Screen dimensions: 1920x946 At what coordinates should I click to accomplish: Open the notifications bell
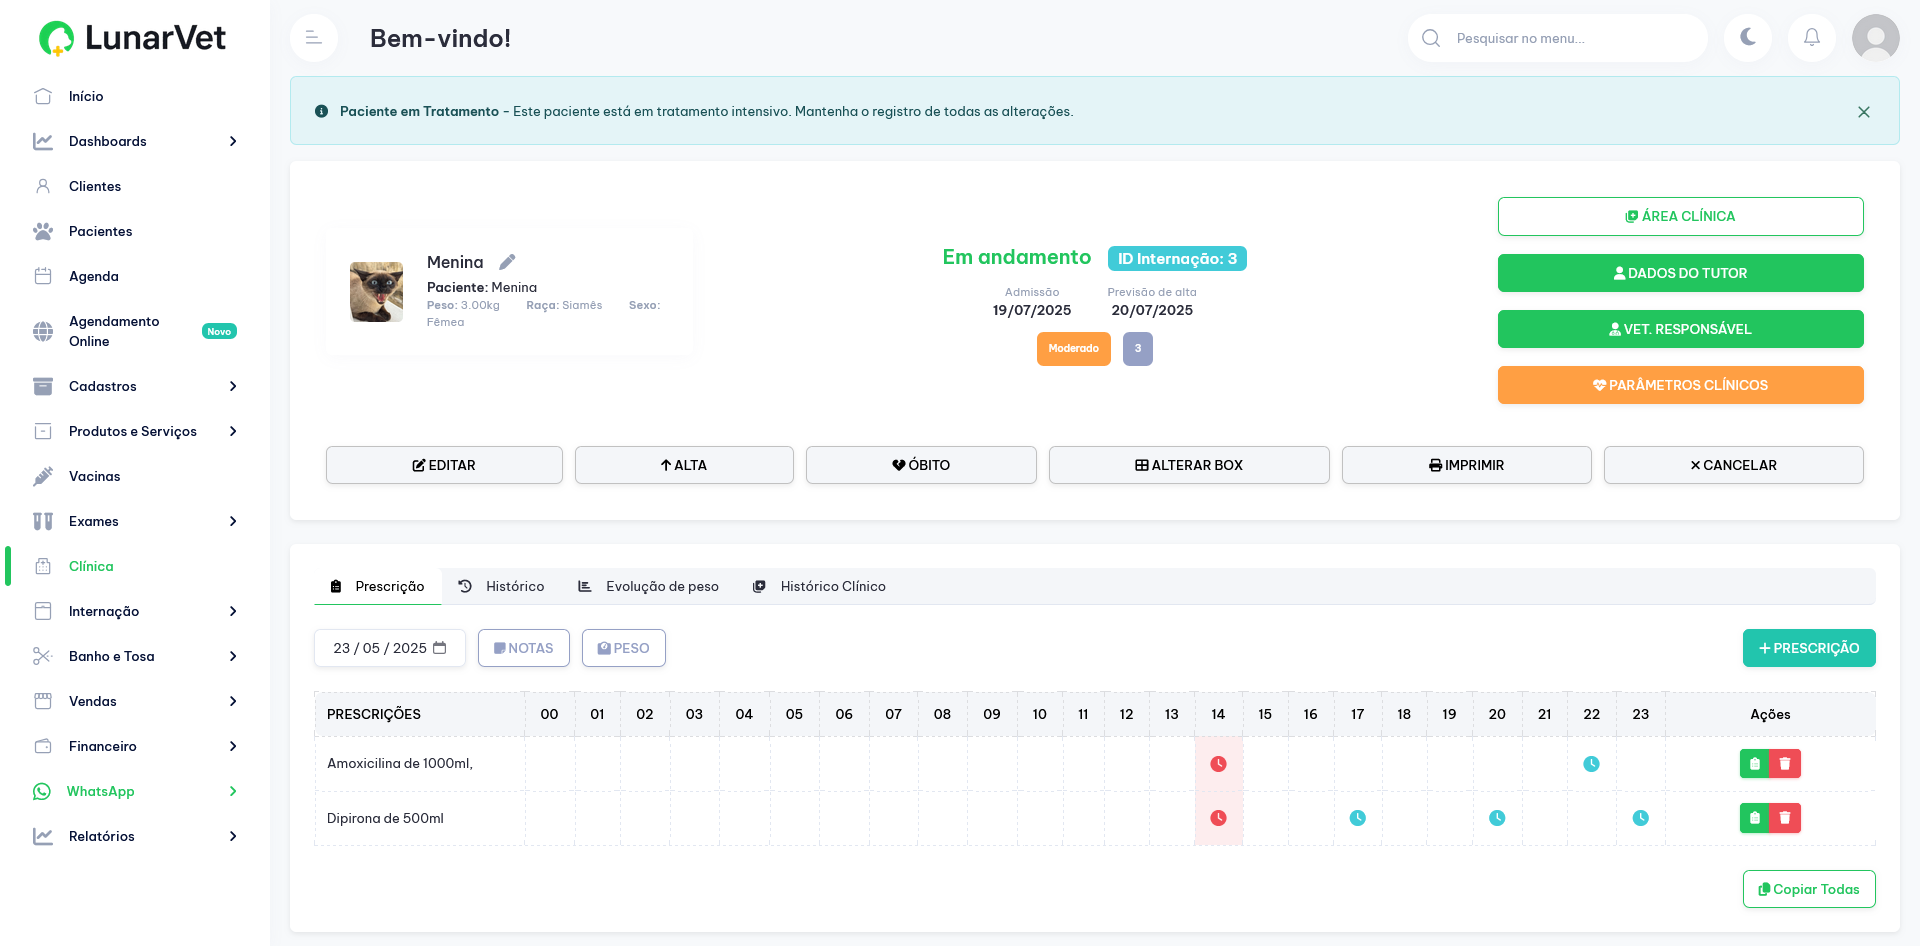point(1812,38)
